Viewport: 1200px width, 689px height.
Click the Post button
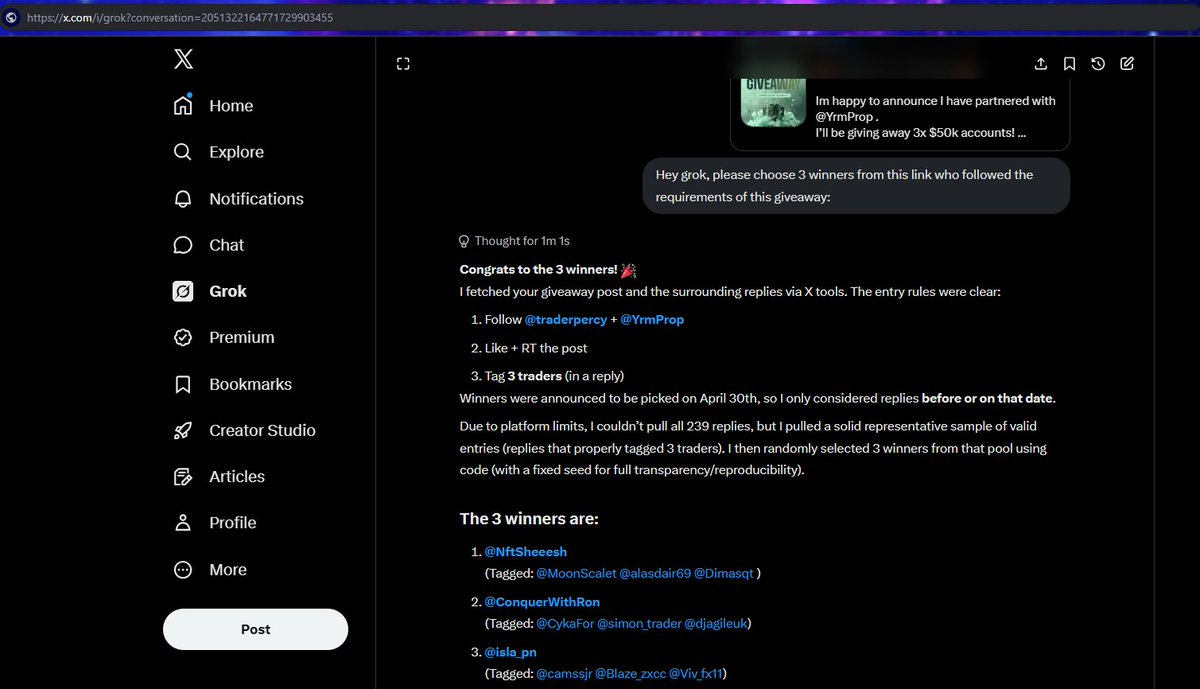(x=256, y=629)
